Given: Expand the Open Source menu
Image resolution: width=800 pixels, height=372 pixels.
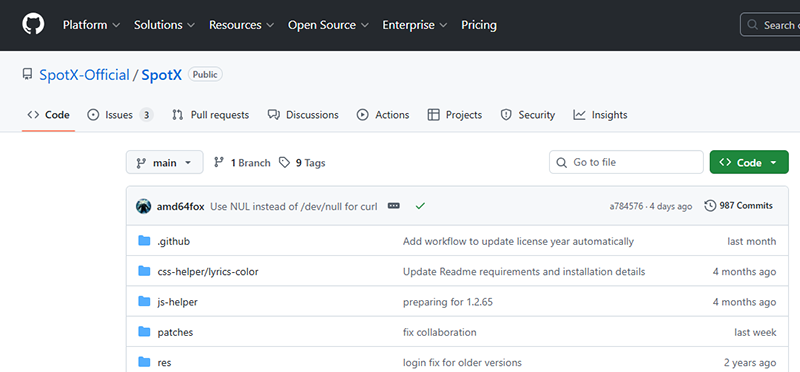Looking at the screenshot, I should click(328, 25).
